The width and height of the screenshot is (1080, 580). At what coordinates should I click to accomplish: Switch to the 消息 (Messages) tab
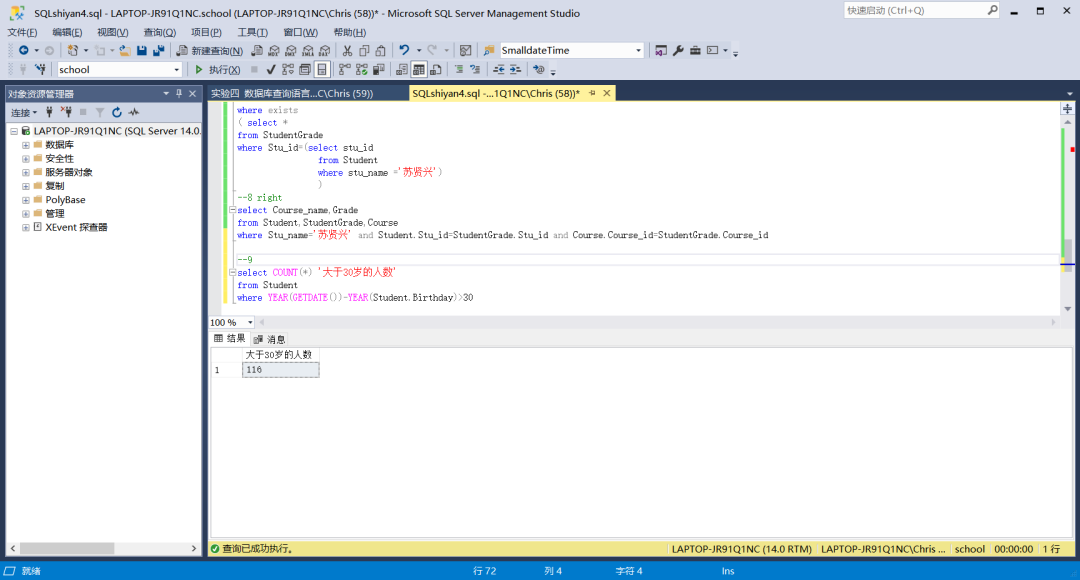click(x=269, y=339)
